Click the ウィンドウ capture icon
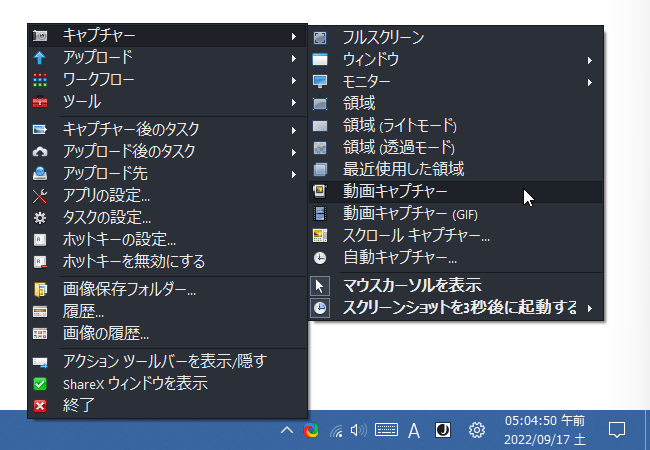Viewport: 650px width, 450px height. pyautogui.click(x=320, y=60)
